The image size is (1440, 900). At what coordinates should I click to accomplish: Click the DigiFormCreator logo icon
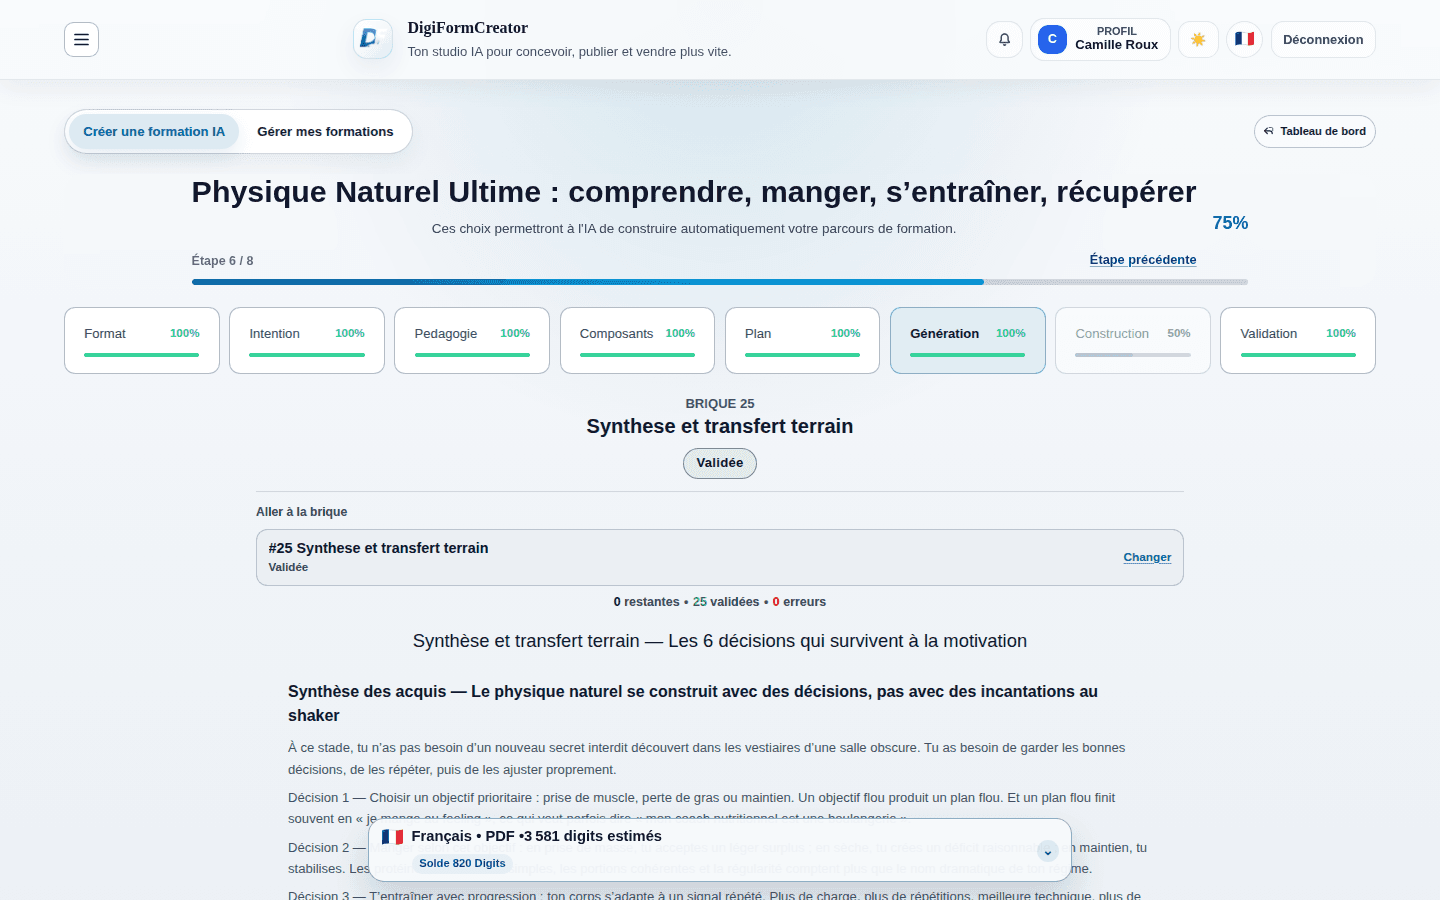click(373, 39)
